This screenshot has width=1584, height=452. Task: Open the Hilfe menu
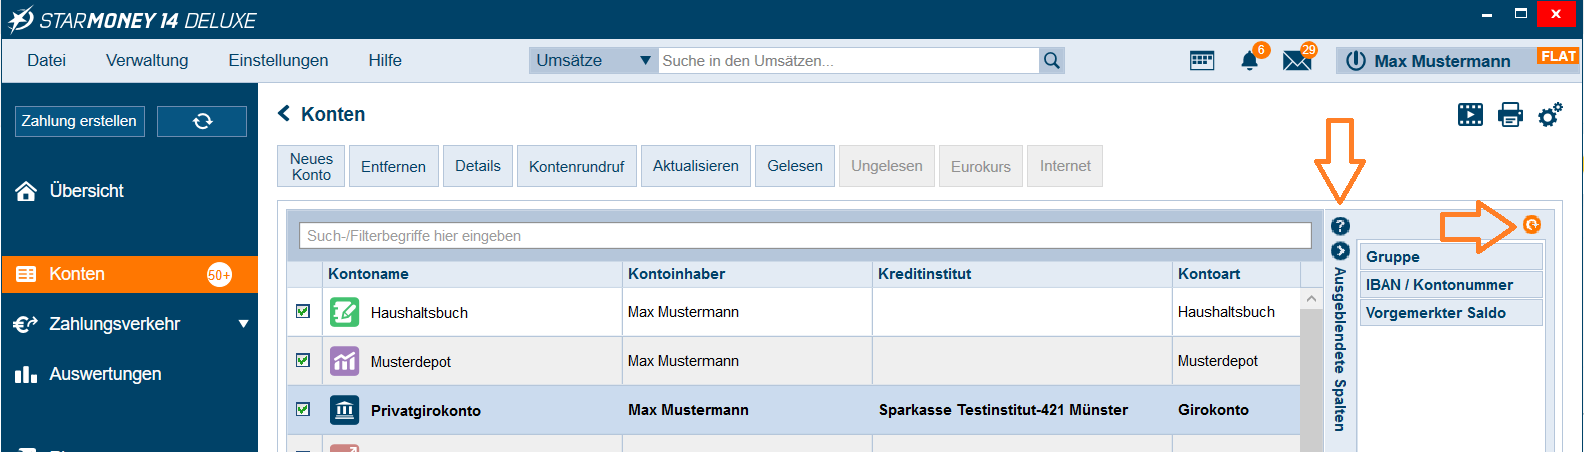(x=385, y=61)
